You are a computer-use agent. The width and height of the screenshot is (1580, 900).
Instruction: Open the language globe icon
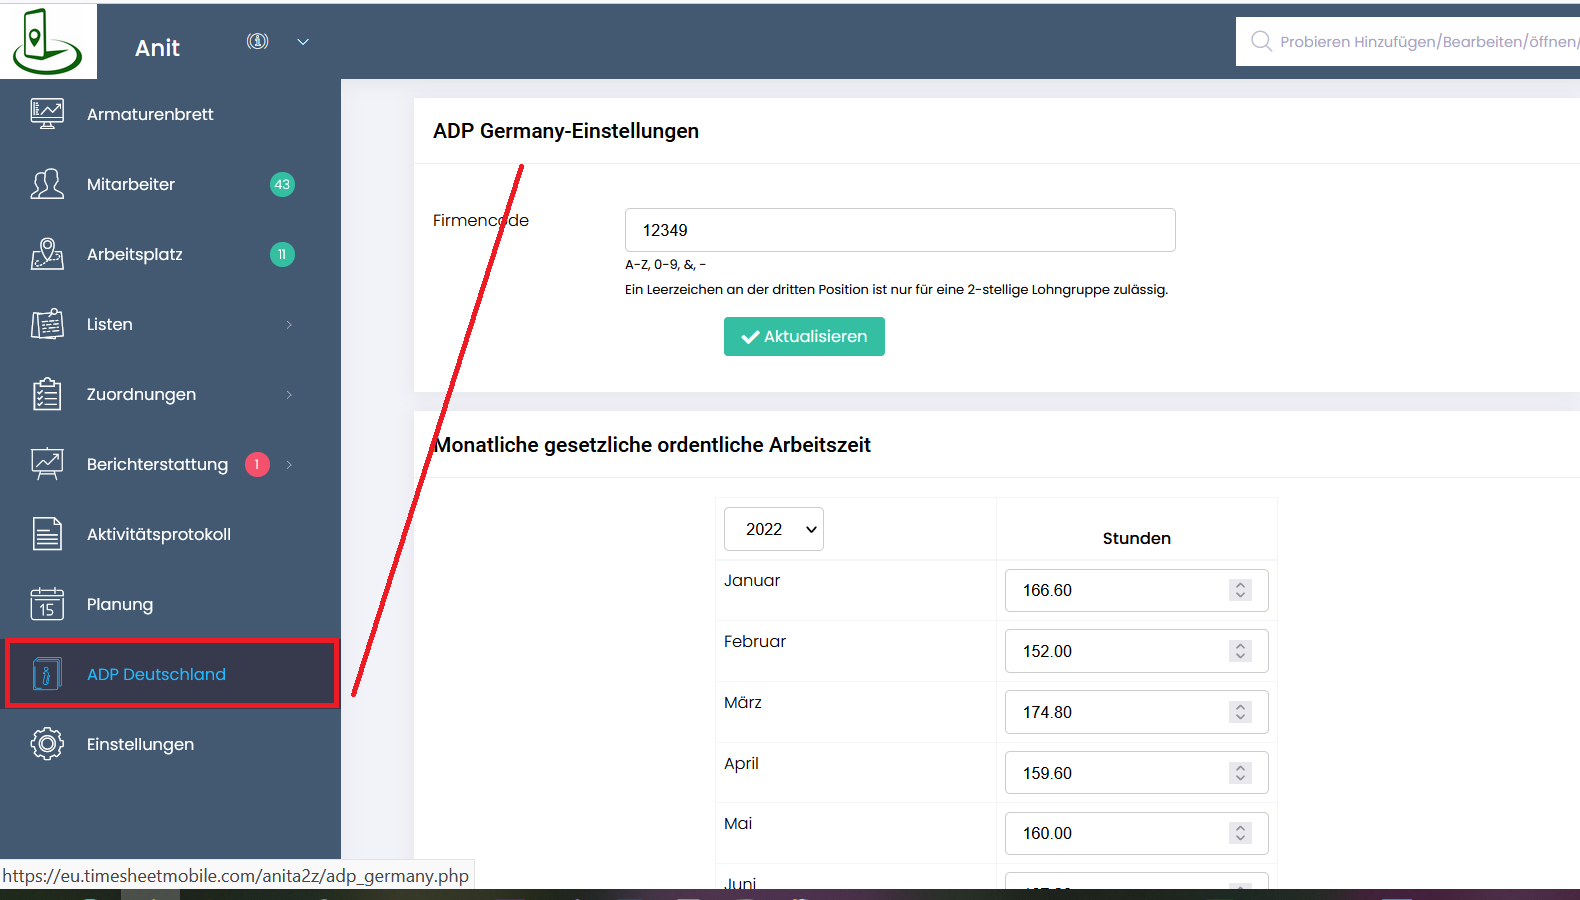click(x=258, y=41)
